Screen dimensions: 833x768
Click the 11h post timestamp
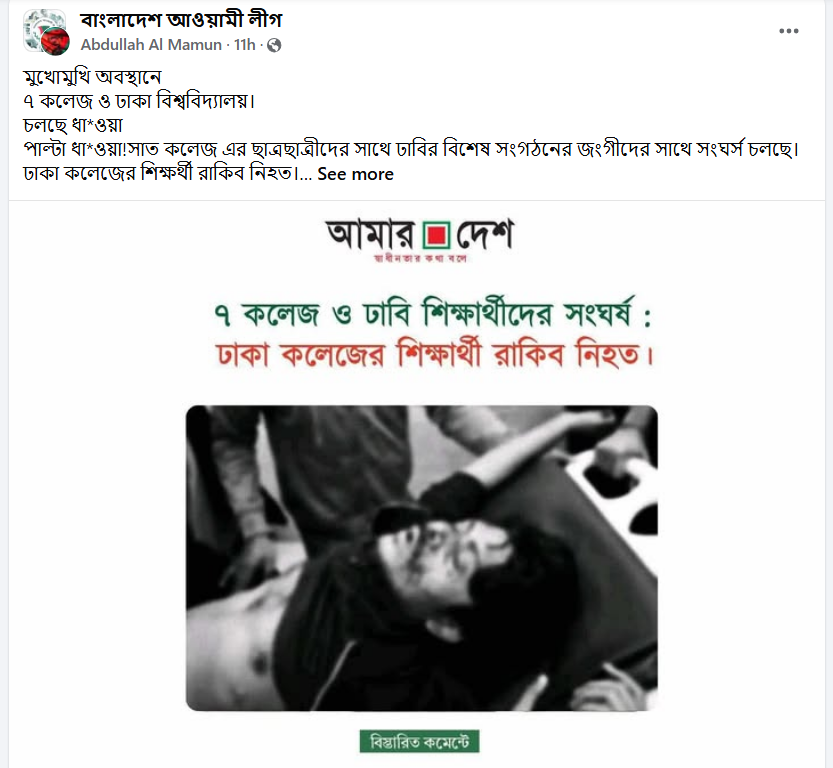click(244, 45)
